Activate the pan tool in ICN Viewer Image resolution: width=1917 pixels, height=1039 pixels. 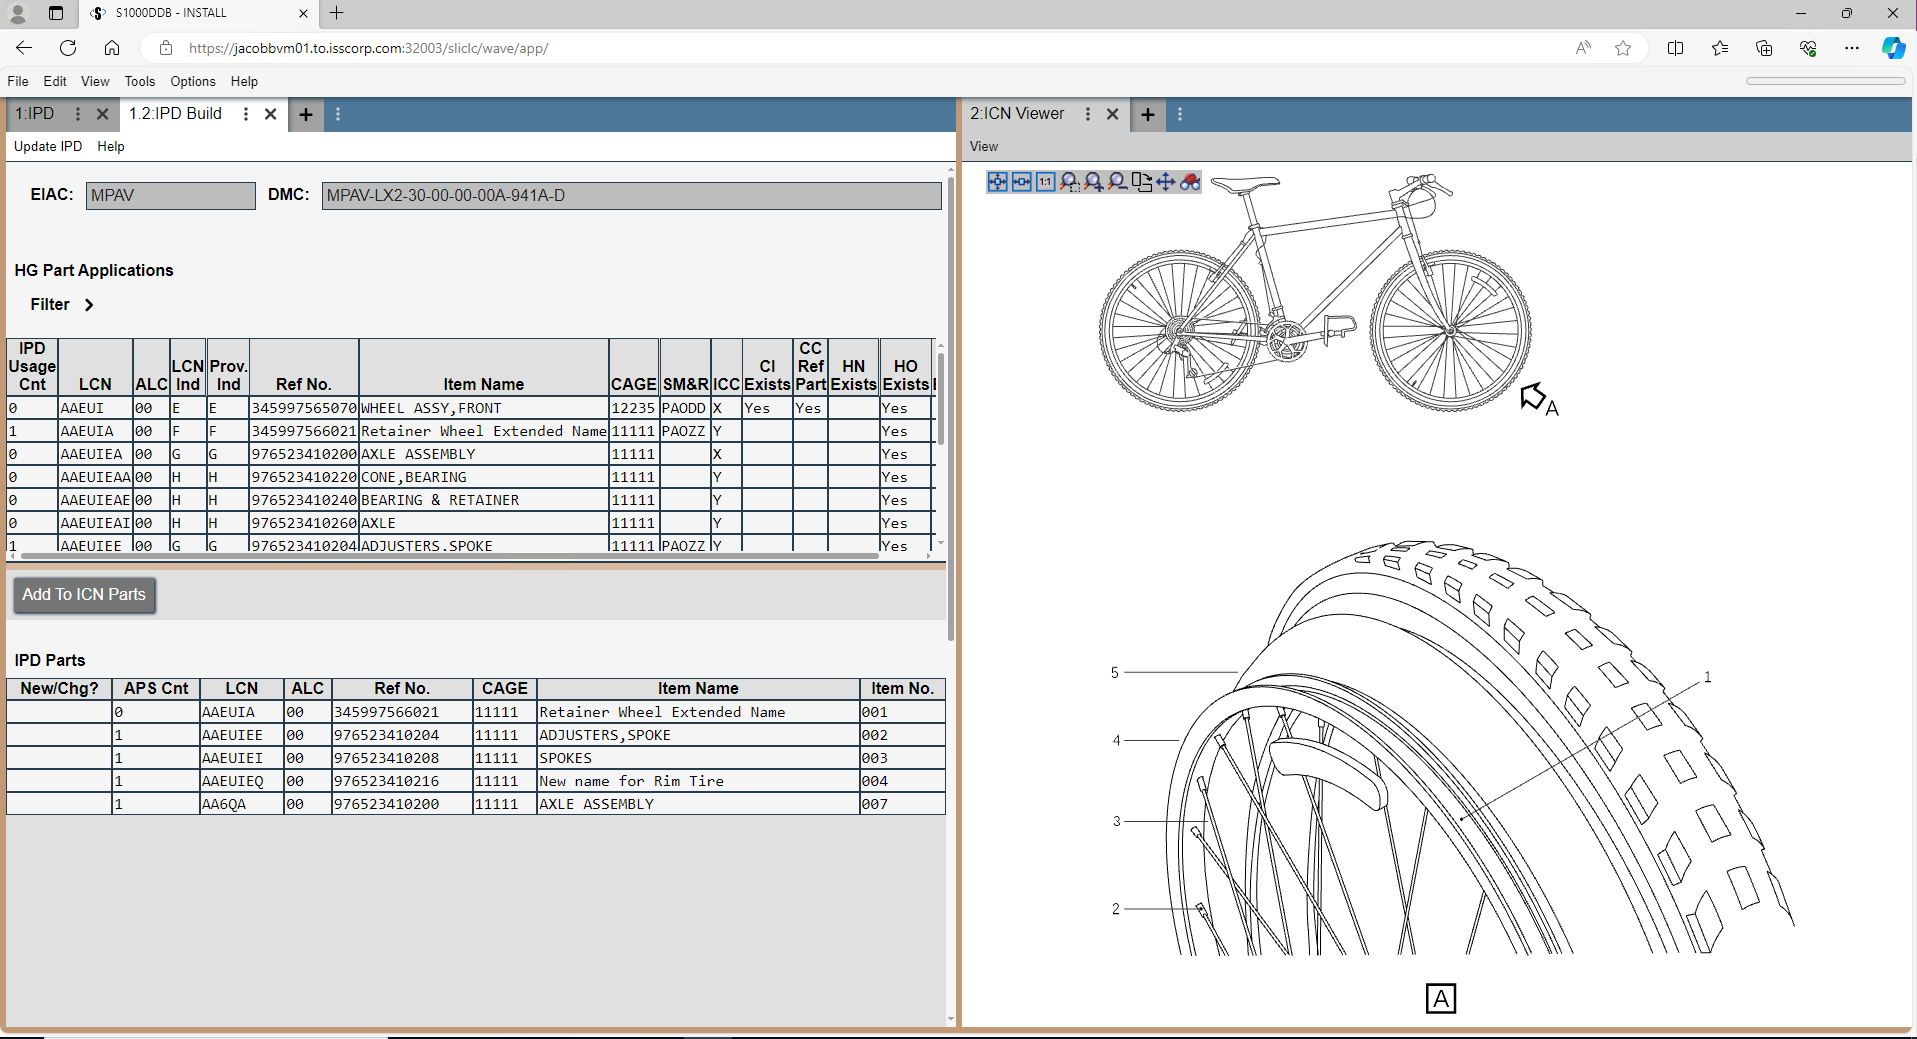pyautogui.click(x=1166, y=182)
